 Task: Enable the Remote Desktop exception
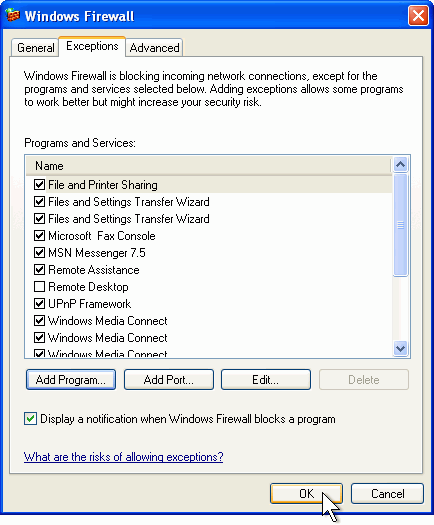[x=39, y=287]
